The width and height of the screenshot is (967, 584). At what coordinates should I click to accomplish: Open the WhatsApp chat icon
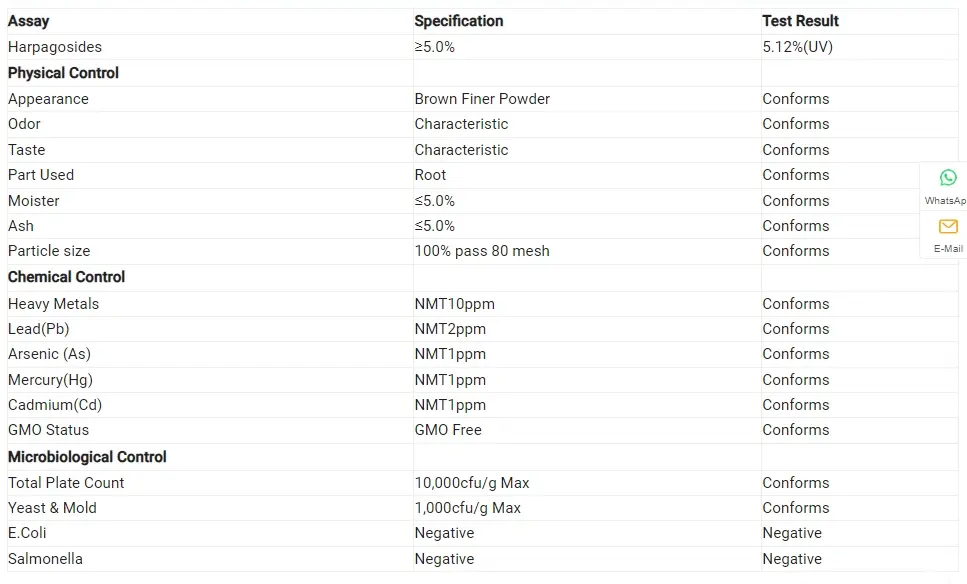(x=947, y=178)
